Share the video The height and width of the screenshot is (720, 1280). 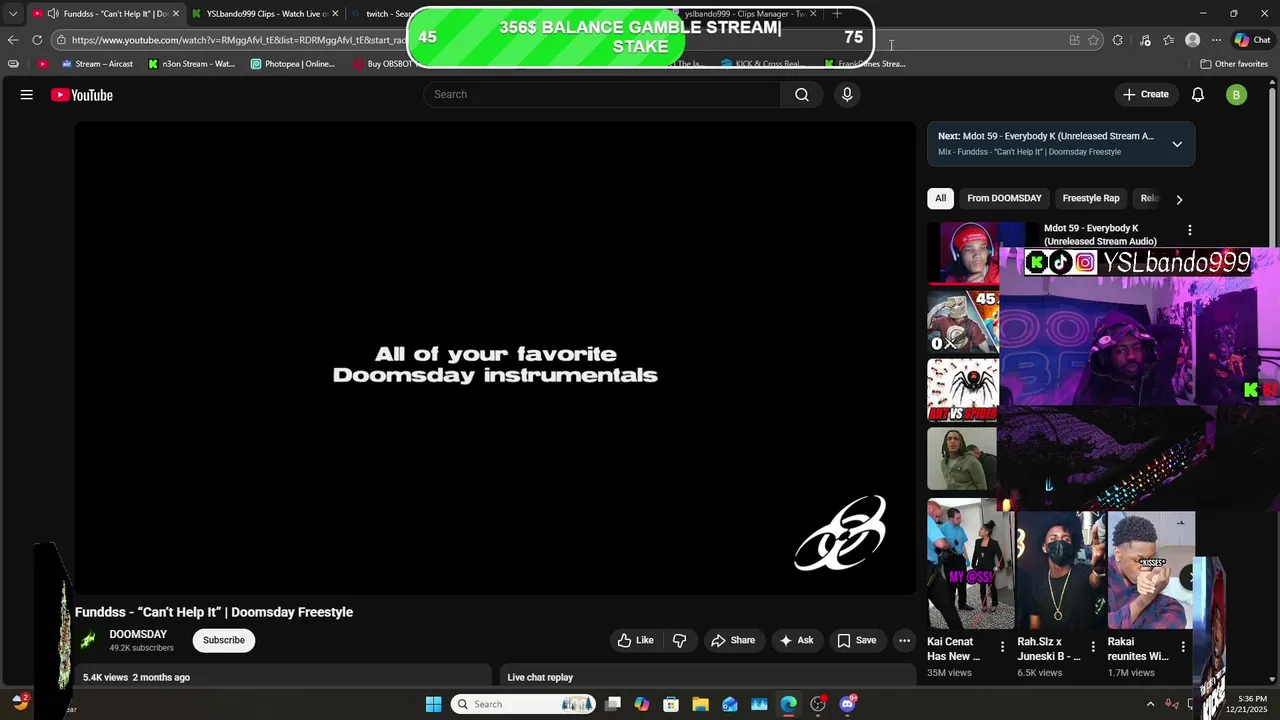[733, 640]
